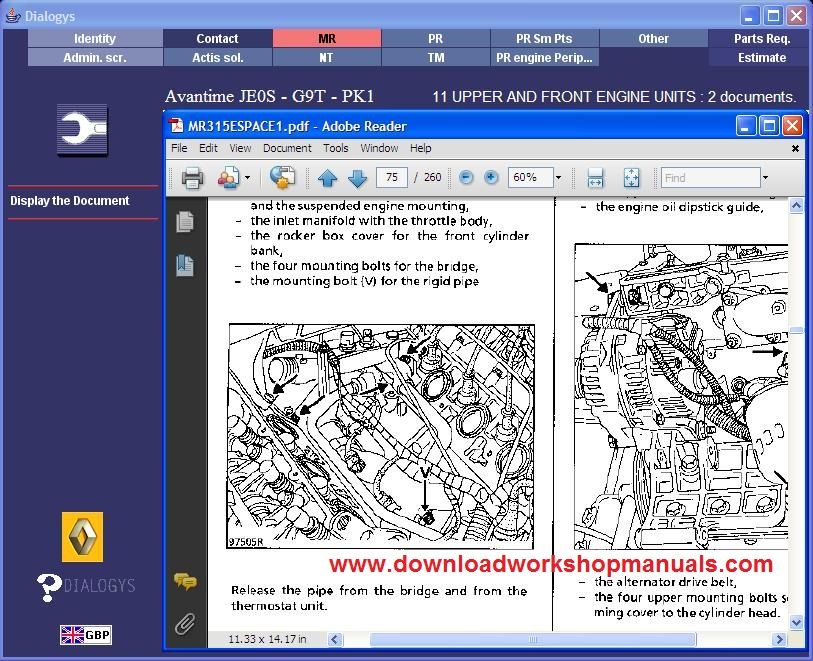Select the Other tab
This screenshot has height=661, width=813.
653,38
